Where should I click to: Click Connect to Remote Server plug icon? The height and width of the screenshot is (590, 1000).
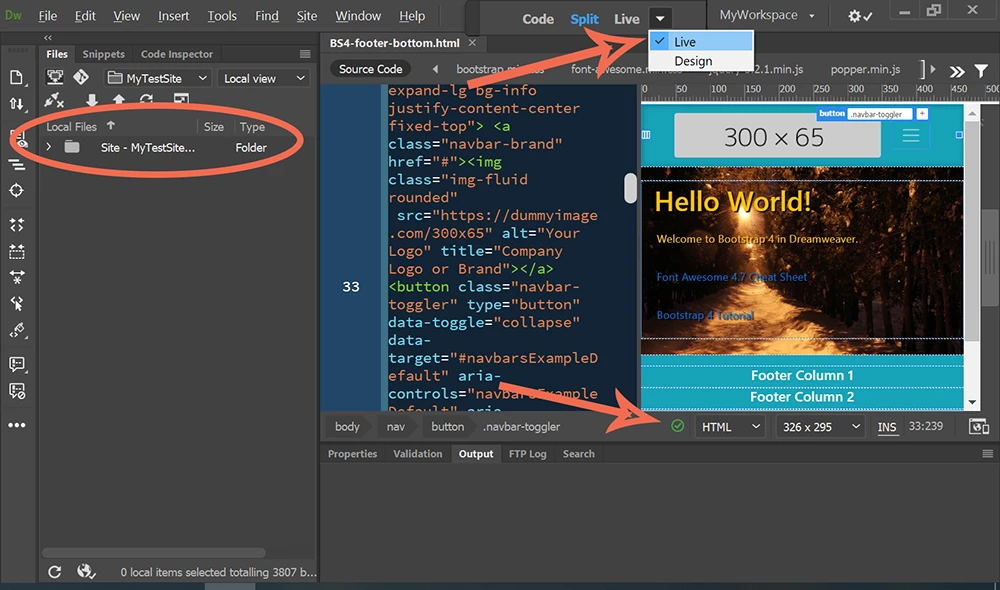(54, 100)
